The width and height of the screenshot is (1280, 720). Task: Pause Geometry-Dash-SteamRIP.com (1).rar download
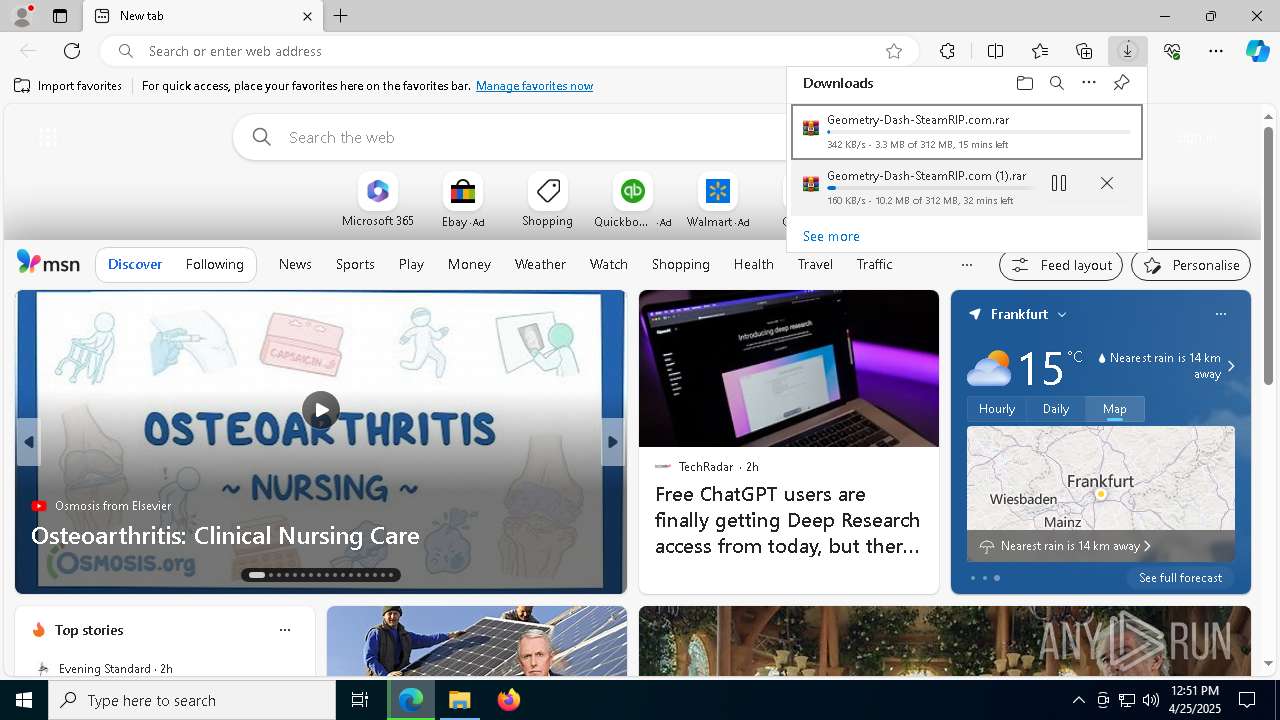click(1059, 183)
